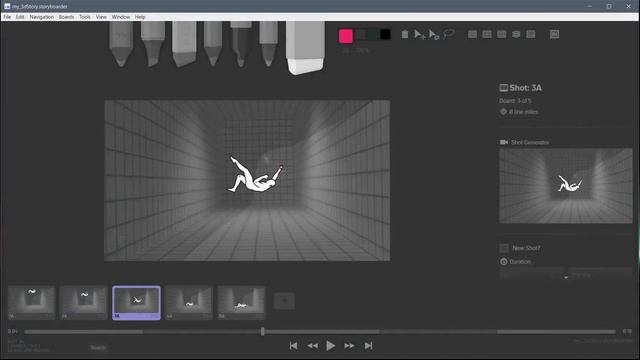Pick the dark green palette swatch

[x=373, y=35]
